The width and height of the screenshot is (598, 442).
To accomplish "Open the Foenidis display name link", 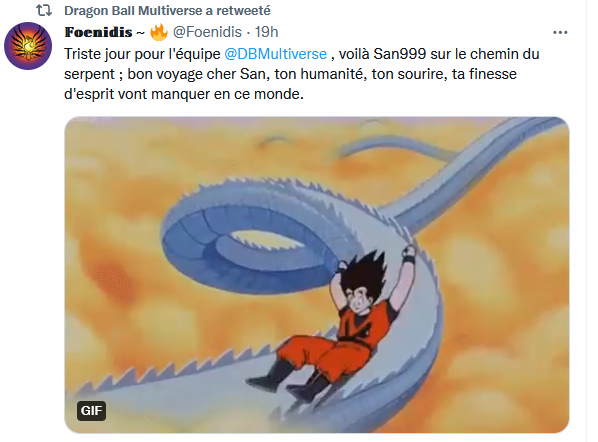I will point(98,32).
